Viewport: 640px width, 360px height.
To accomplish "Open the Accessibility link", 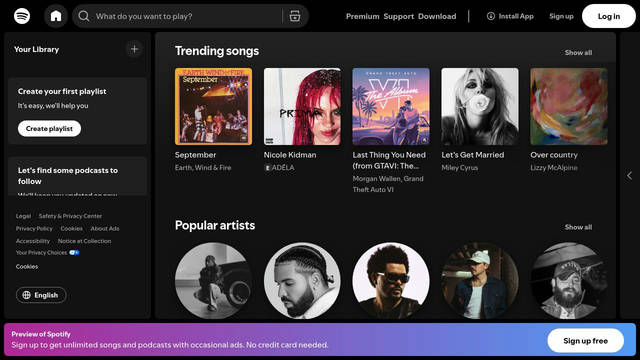I will [x=33, y=241].
